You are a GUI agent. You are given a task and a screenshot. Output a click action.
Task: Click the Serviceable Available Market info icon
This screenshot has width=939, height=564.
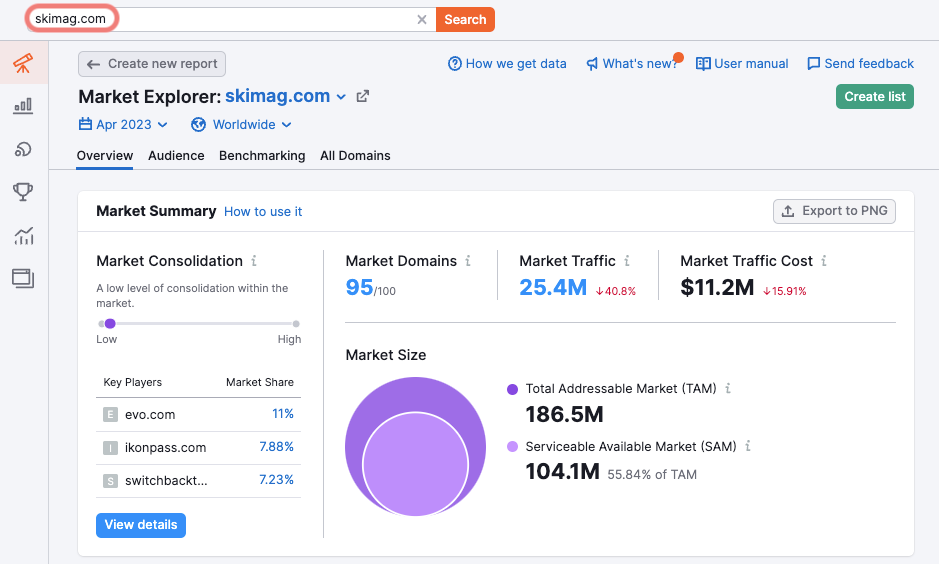coord(747,447)
